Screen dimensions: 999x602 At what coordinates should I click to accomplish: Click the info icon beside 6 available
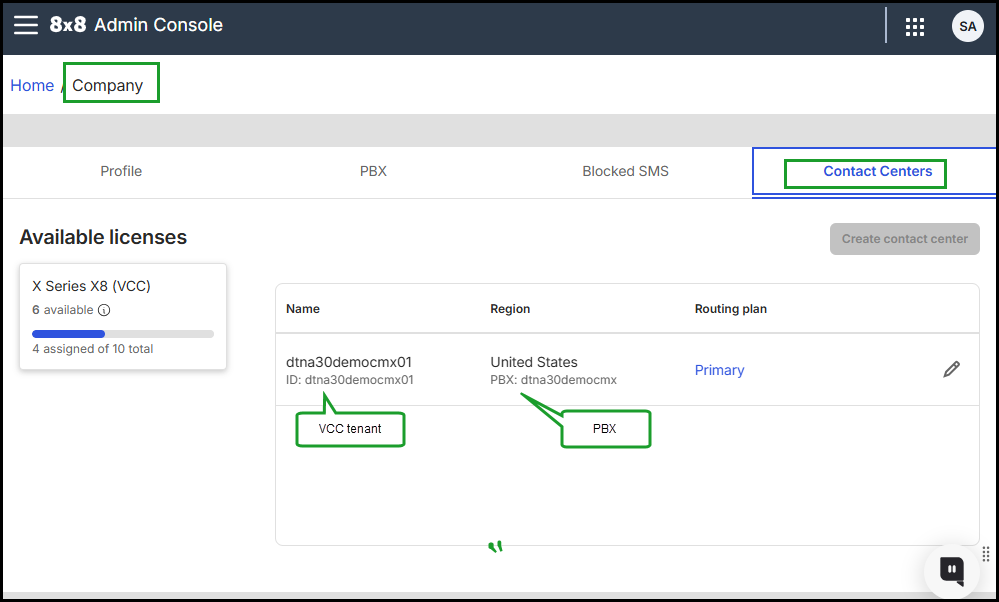(104, 310)
